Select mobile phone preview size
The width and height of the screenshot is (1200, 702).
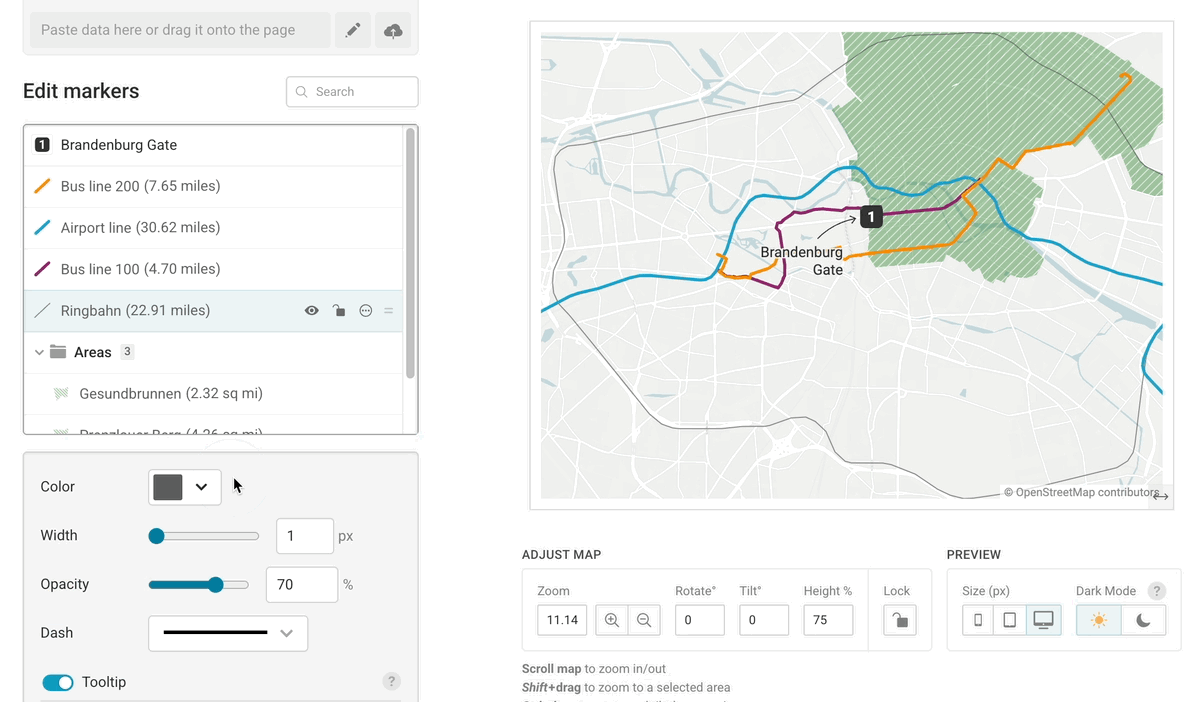click(978, 620)
